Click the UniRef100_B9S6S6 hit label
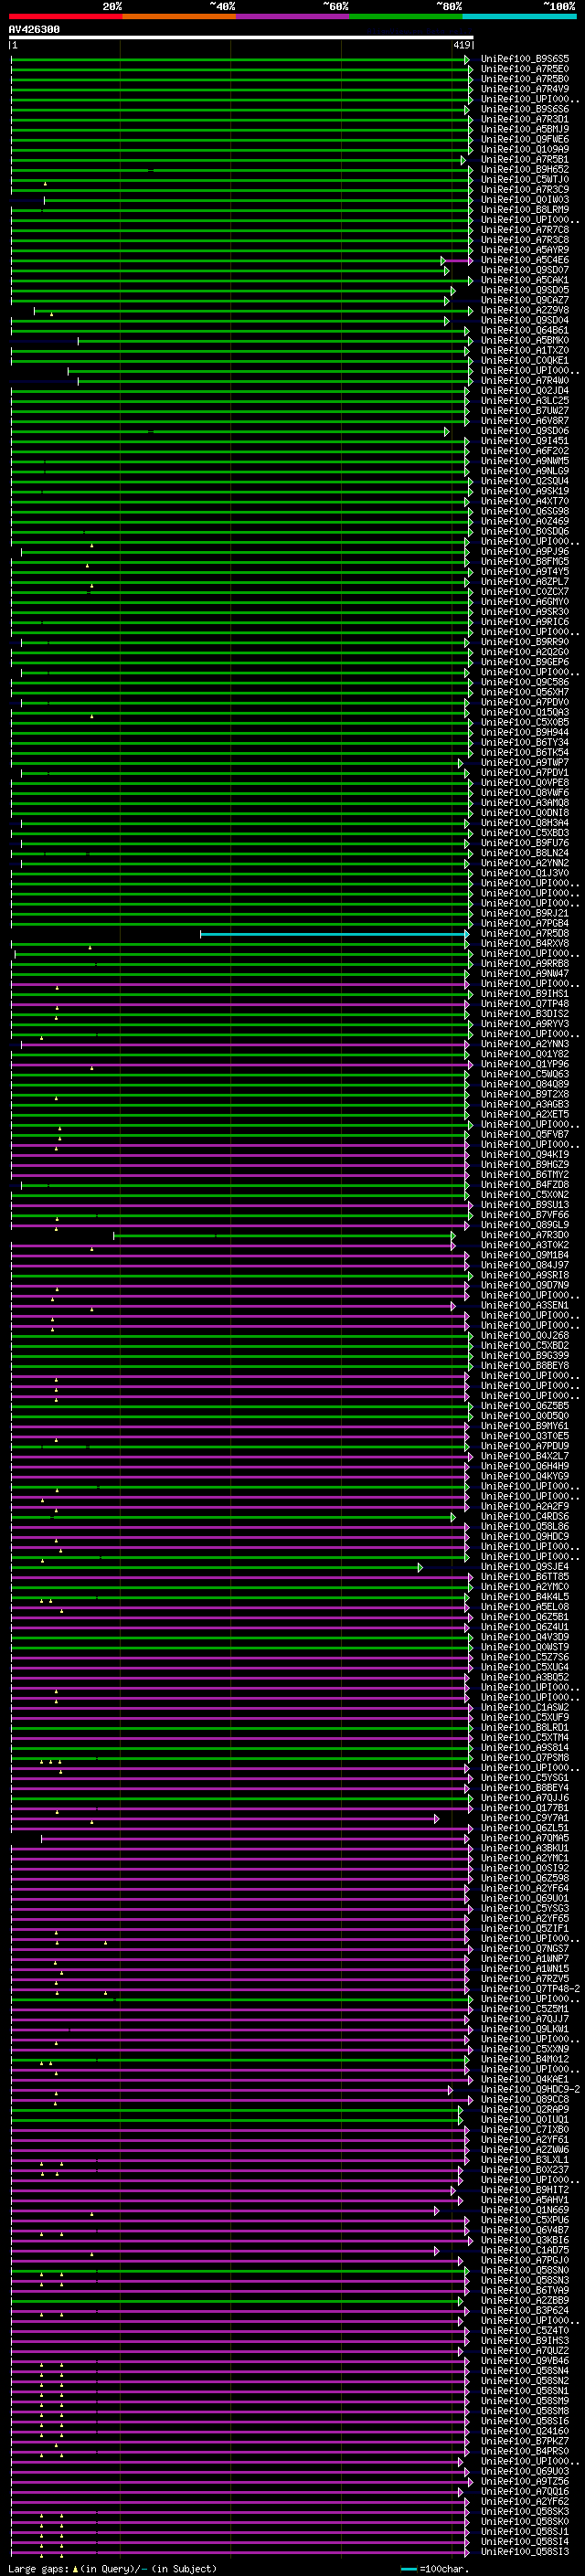 click(525, 109)
